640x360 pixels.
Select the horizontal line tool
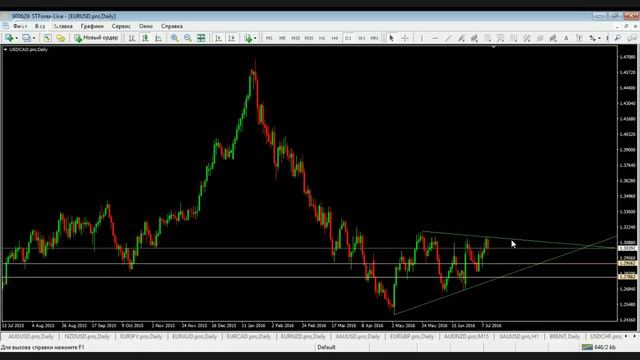435,38
